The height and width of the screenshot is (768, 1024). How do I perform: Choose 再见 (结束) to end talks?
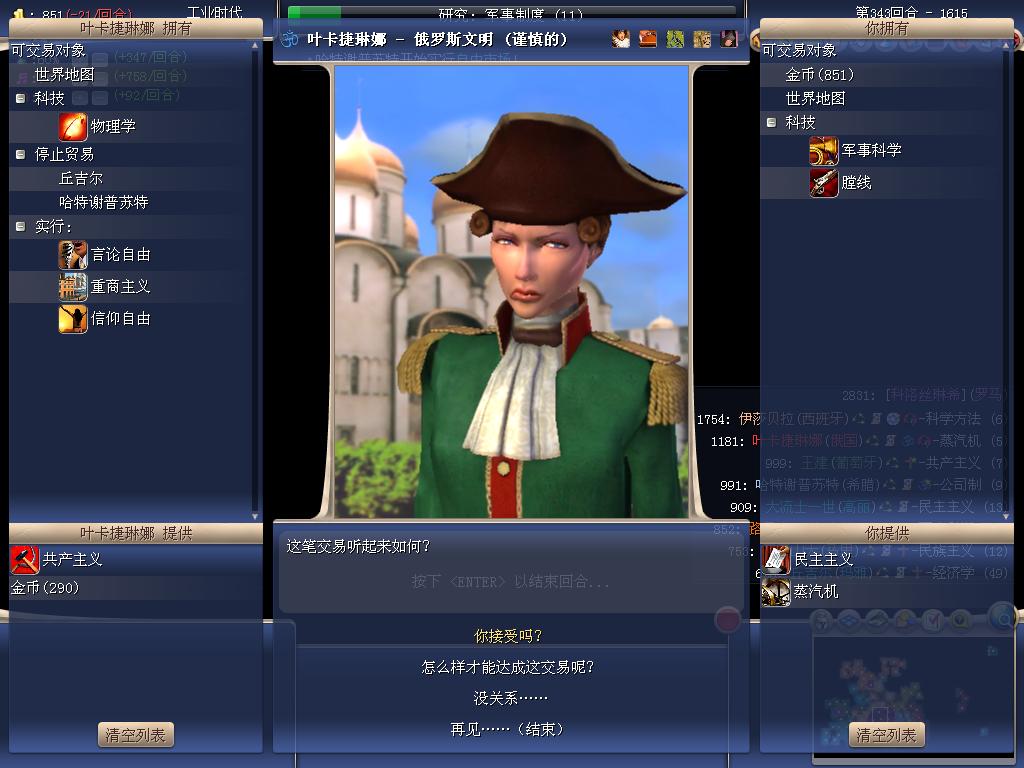[x=507, y=729]
